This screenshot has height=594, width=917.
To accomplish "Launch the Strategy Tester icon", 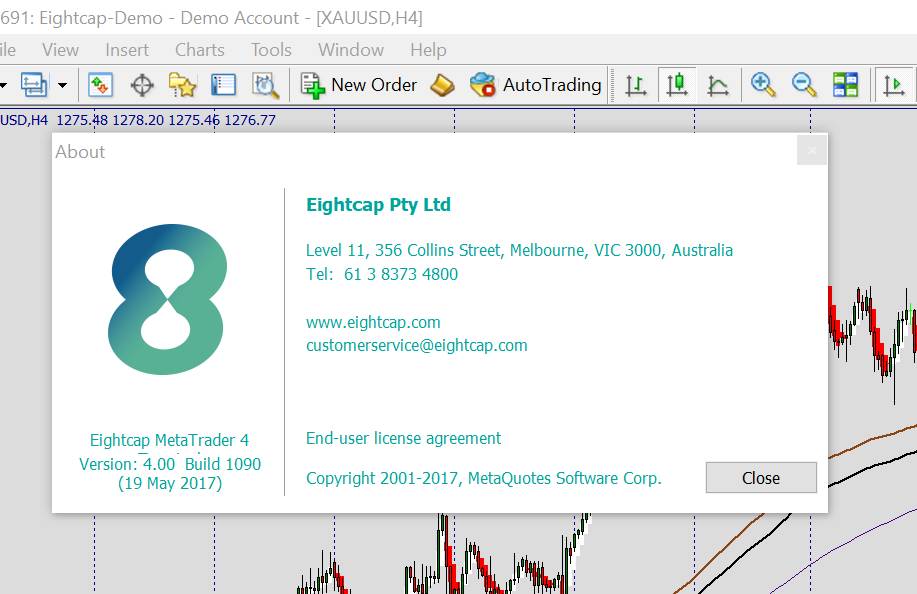I will pos(266,85).
